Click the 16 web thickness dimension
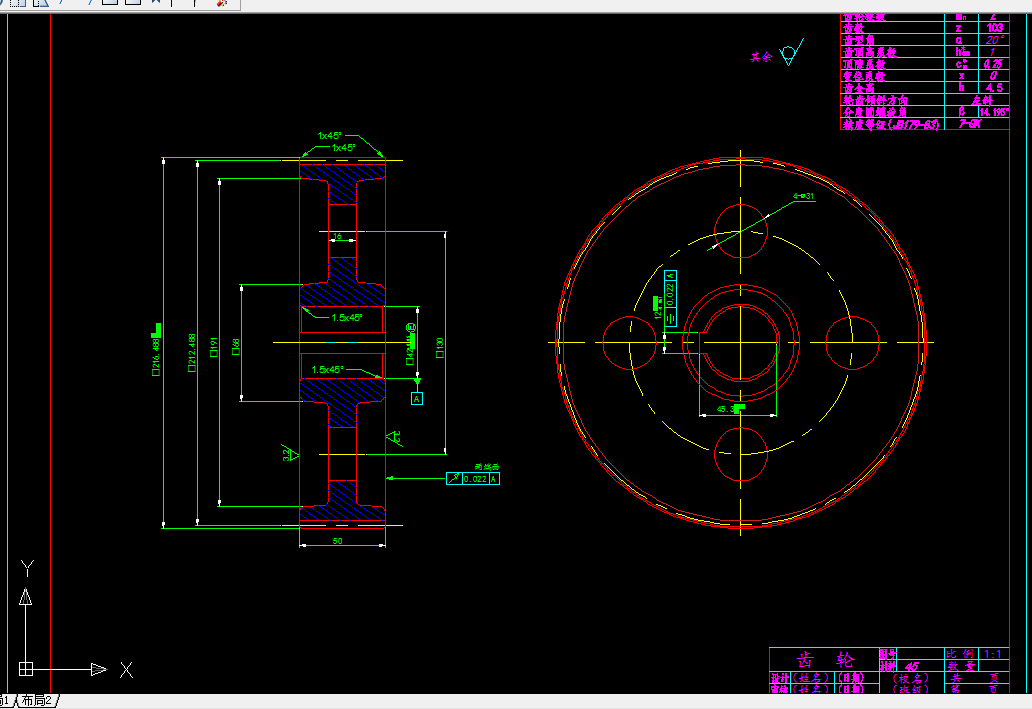 point(338,236)
